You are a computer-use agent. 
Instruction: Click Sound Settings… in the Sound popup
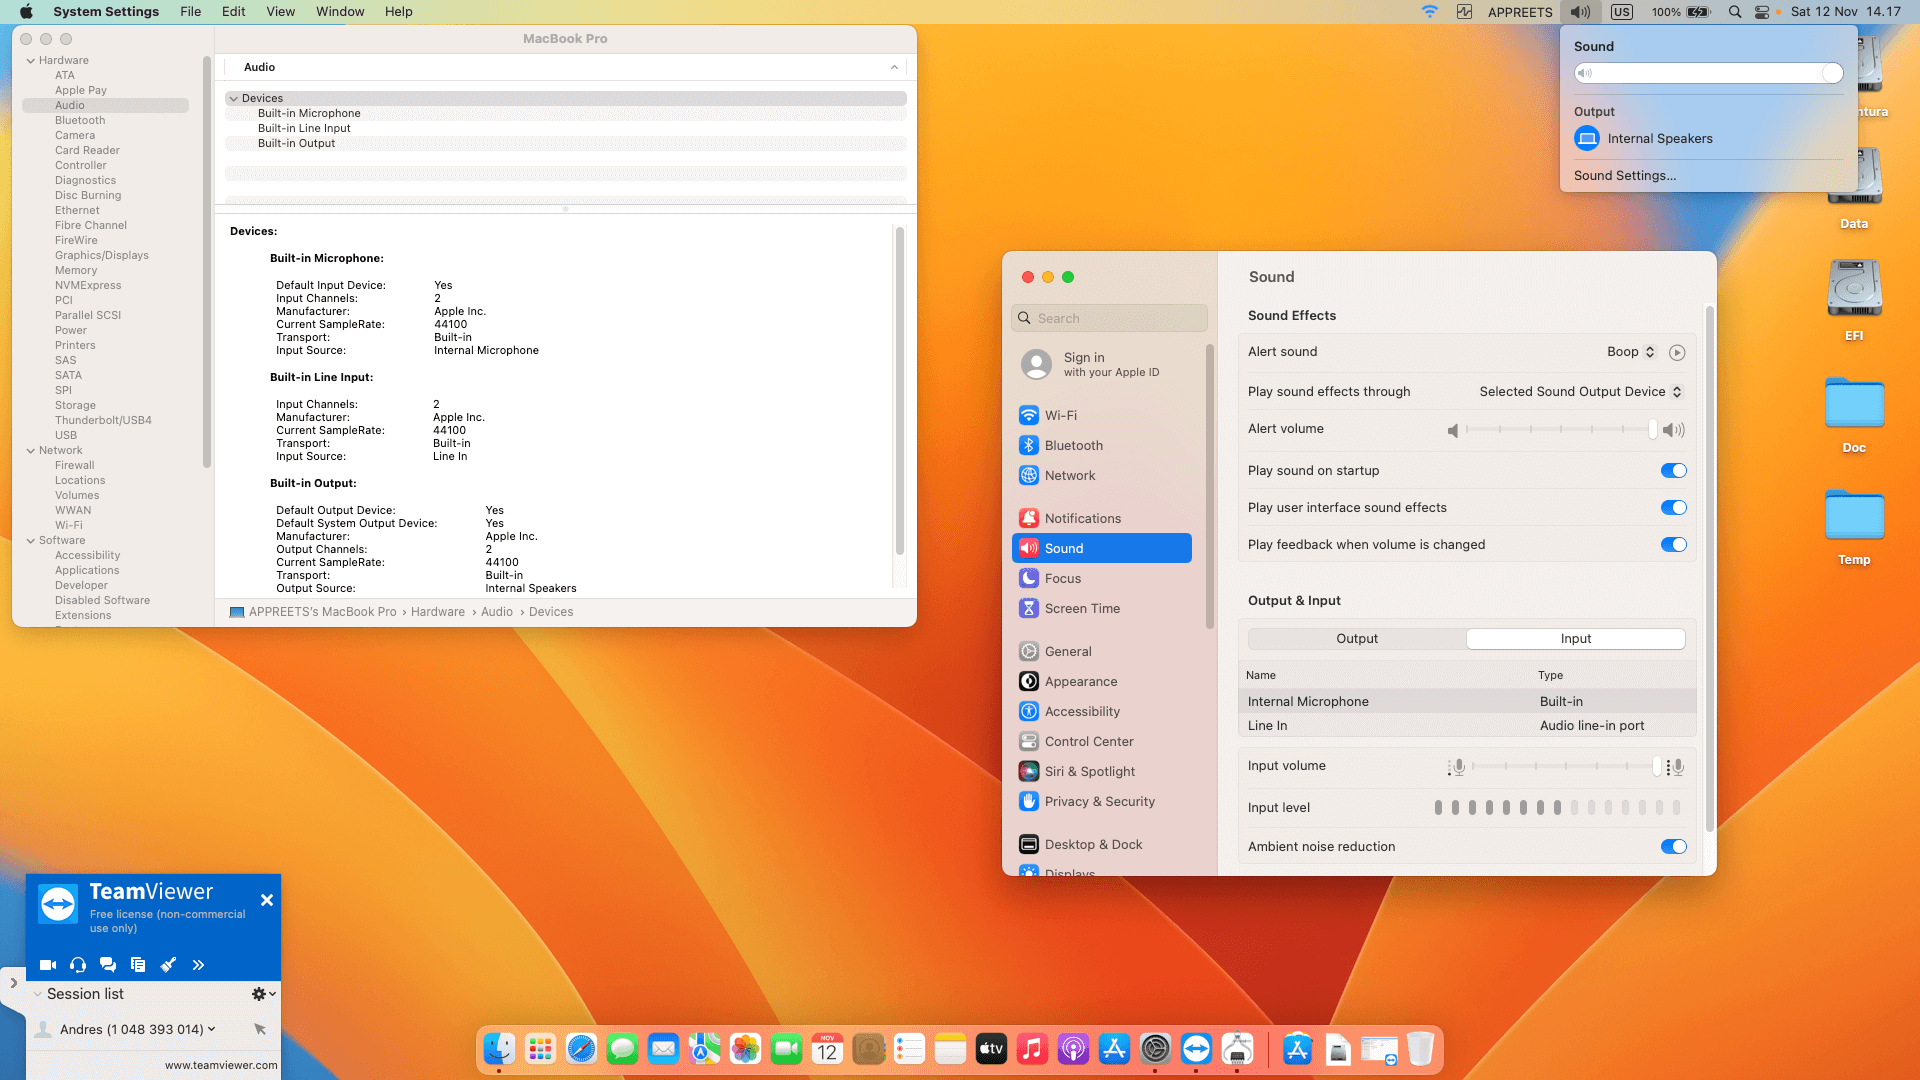(1625, 176)
